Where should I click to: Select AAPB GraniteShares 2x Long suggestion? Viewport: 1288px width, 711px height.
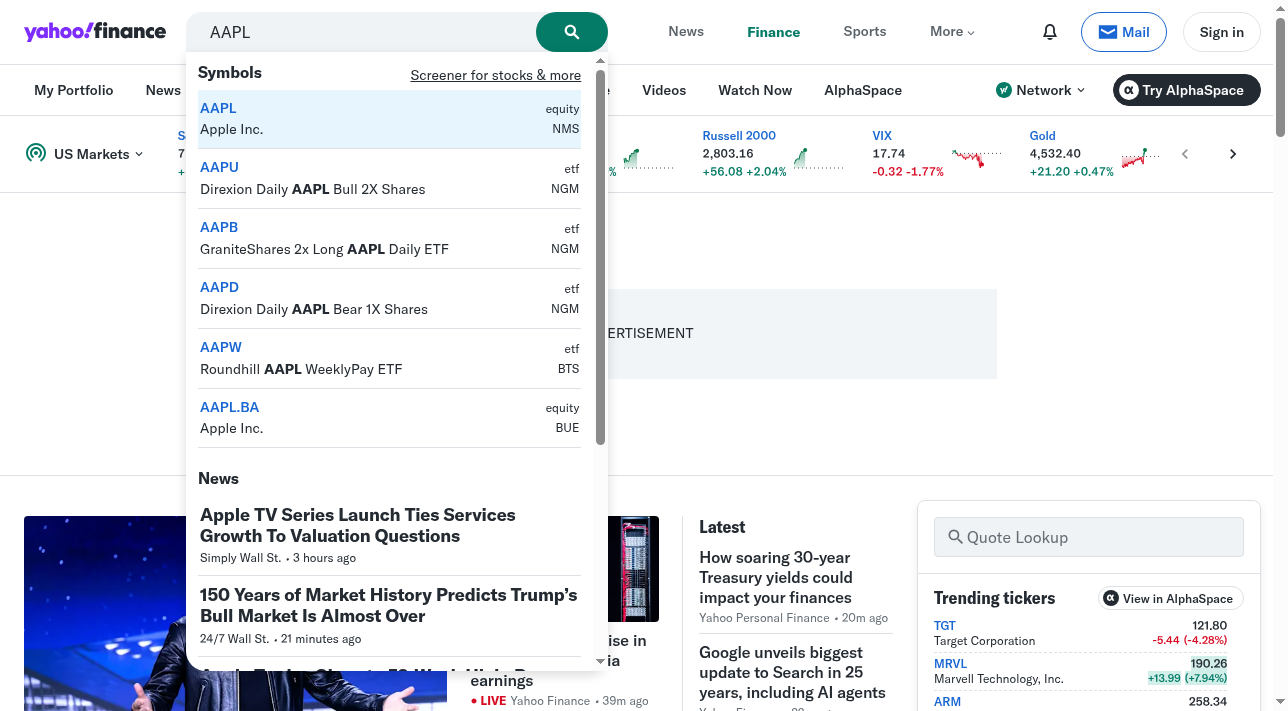pyautogui.click(x=390, y=238)
